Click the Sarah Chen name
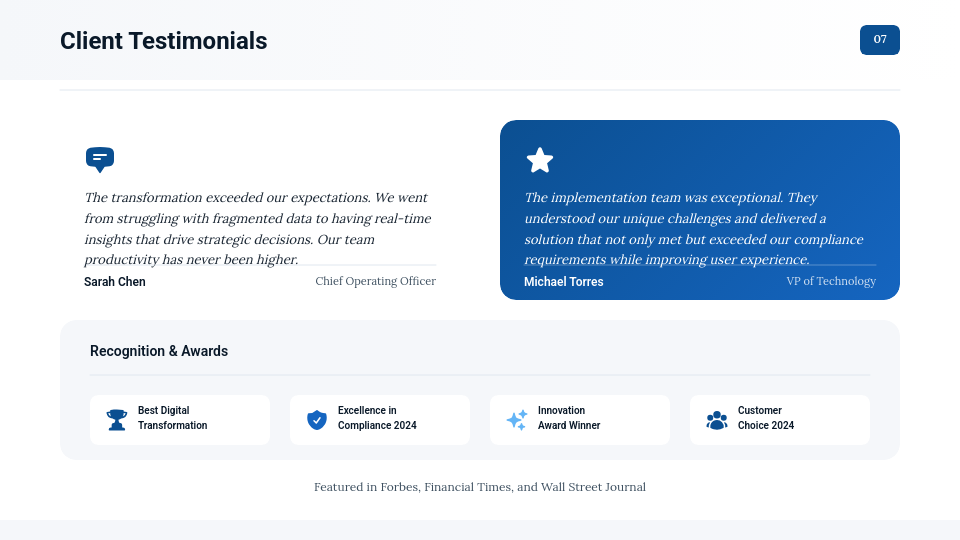The height and width of the screenshot is (540, 960). (115, 282)
